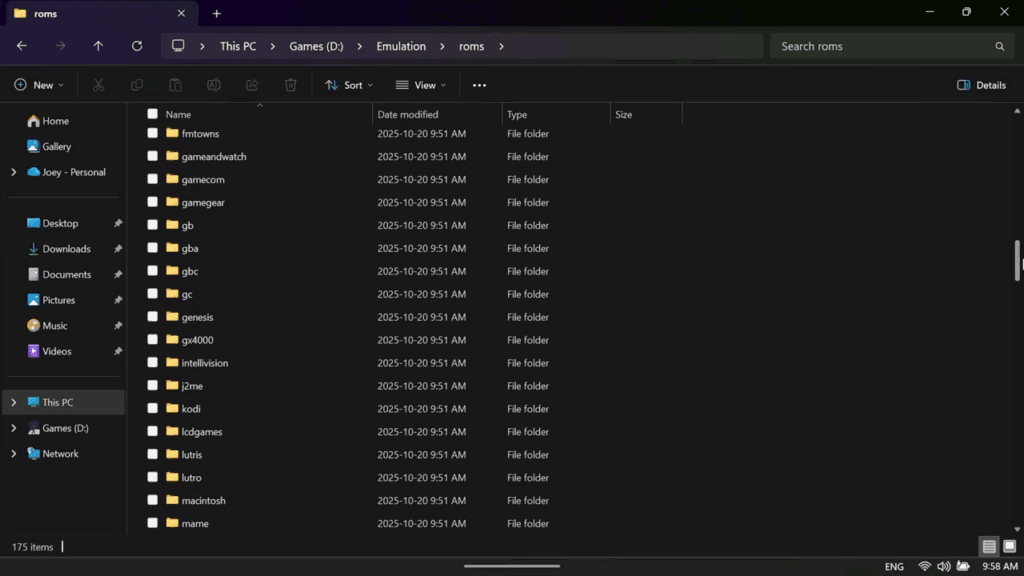Image resolution: width=1024 pixels, height=576 pixels.
Task: Select the Copy icon on the toolbar
Action: click(137, 85)
